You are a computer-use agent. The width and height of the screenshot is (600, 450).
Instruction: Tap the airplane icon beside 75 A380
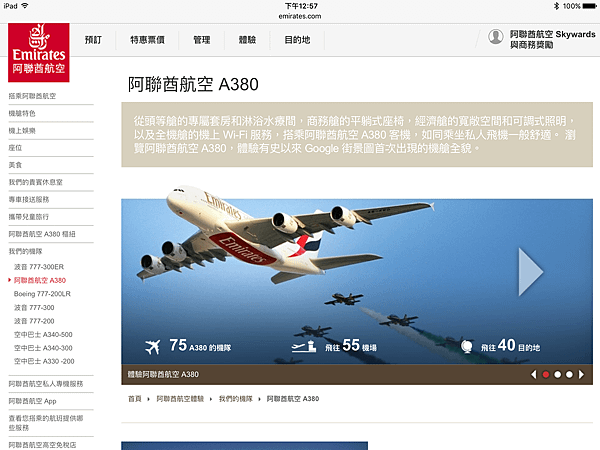pos(152,347)
